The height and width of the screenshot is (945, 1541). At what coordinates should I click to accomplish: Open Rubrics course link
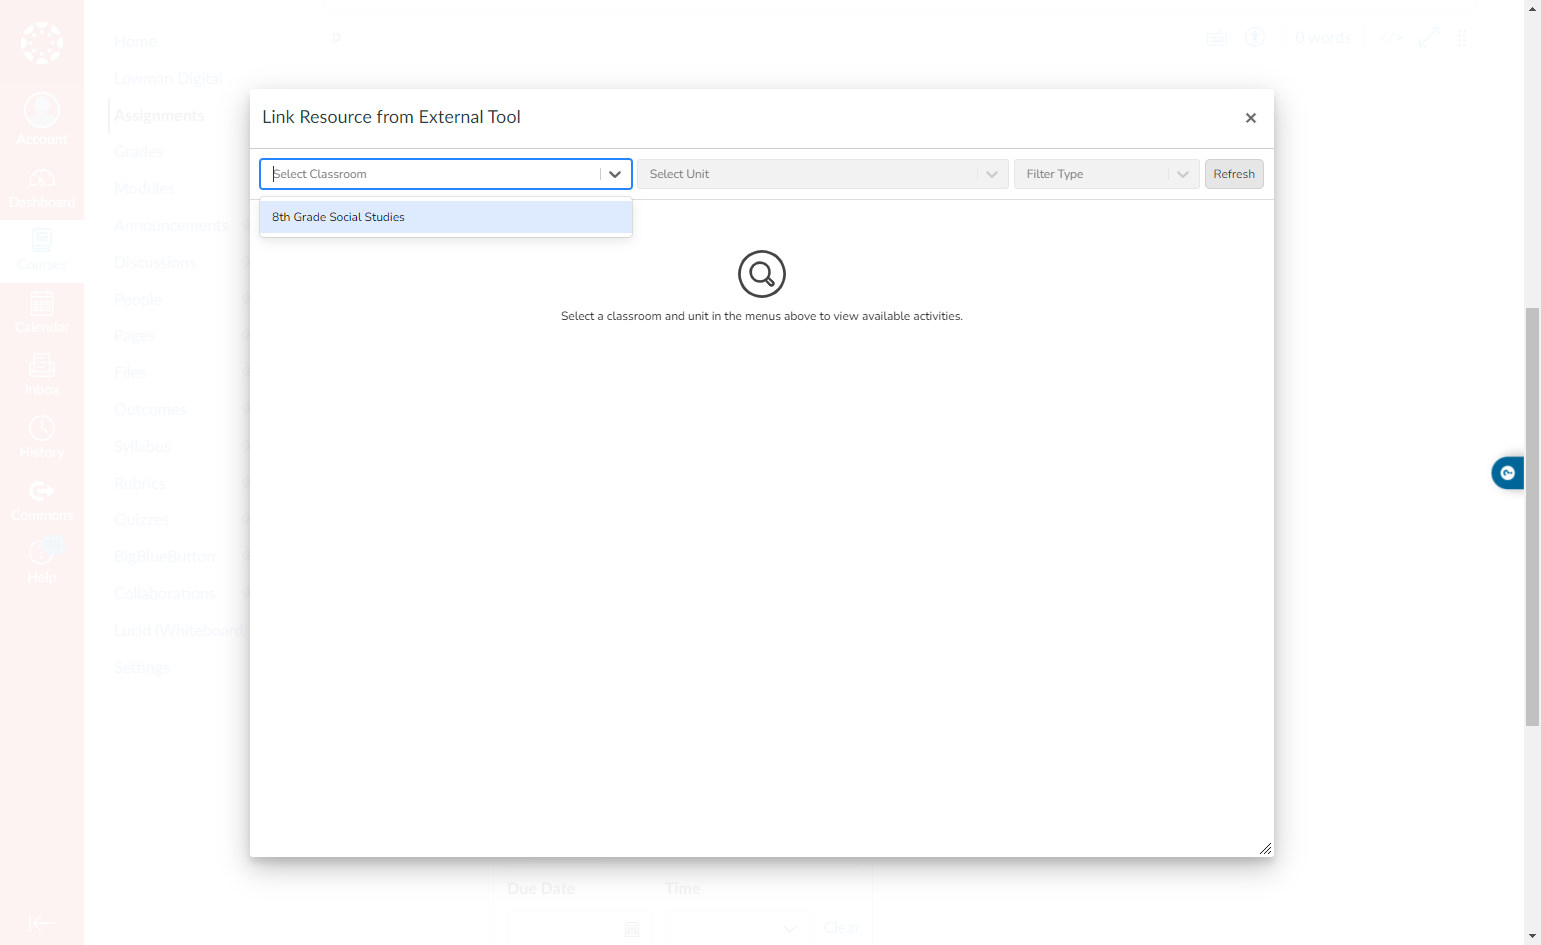tap(140, 484)
